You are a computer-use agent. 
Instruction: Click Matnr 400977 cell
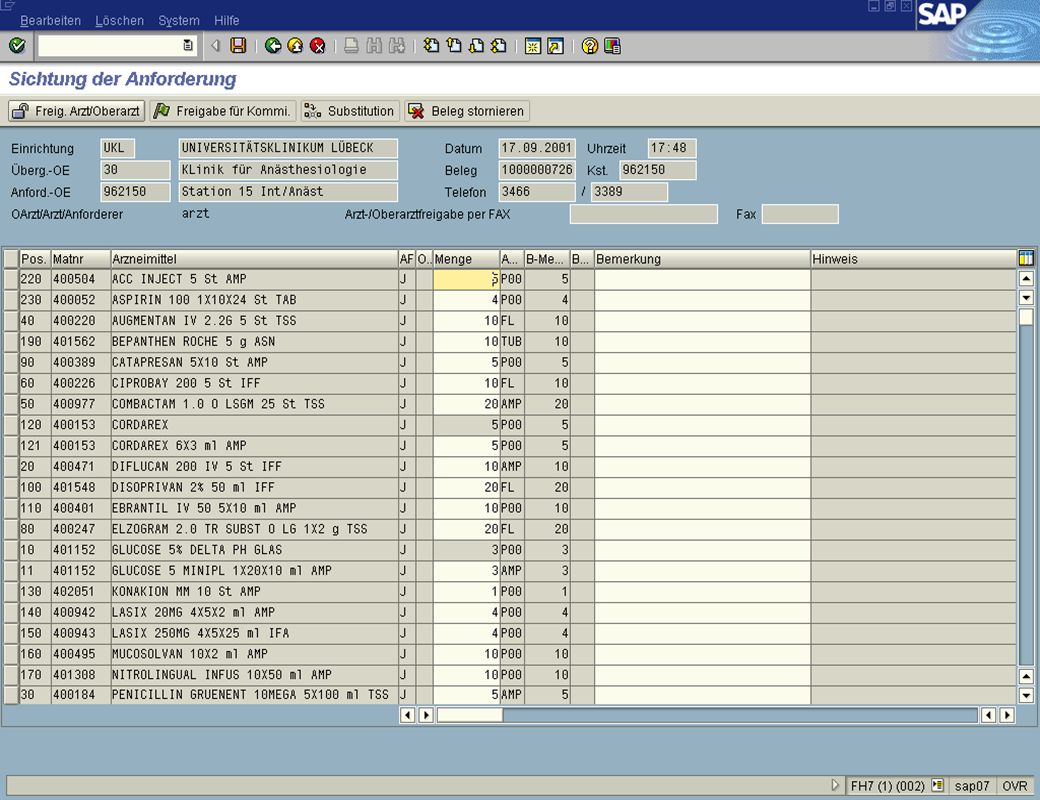click(80, 404)
